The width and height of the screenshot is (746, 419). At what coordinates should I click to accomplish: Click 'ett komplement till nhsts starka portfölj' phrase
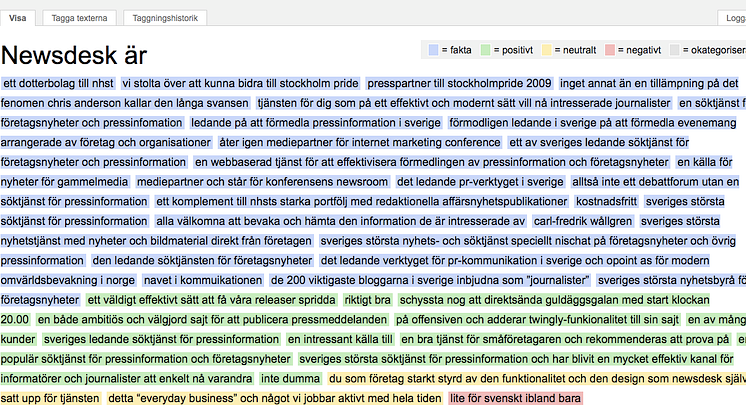click(362, 202)
